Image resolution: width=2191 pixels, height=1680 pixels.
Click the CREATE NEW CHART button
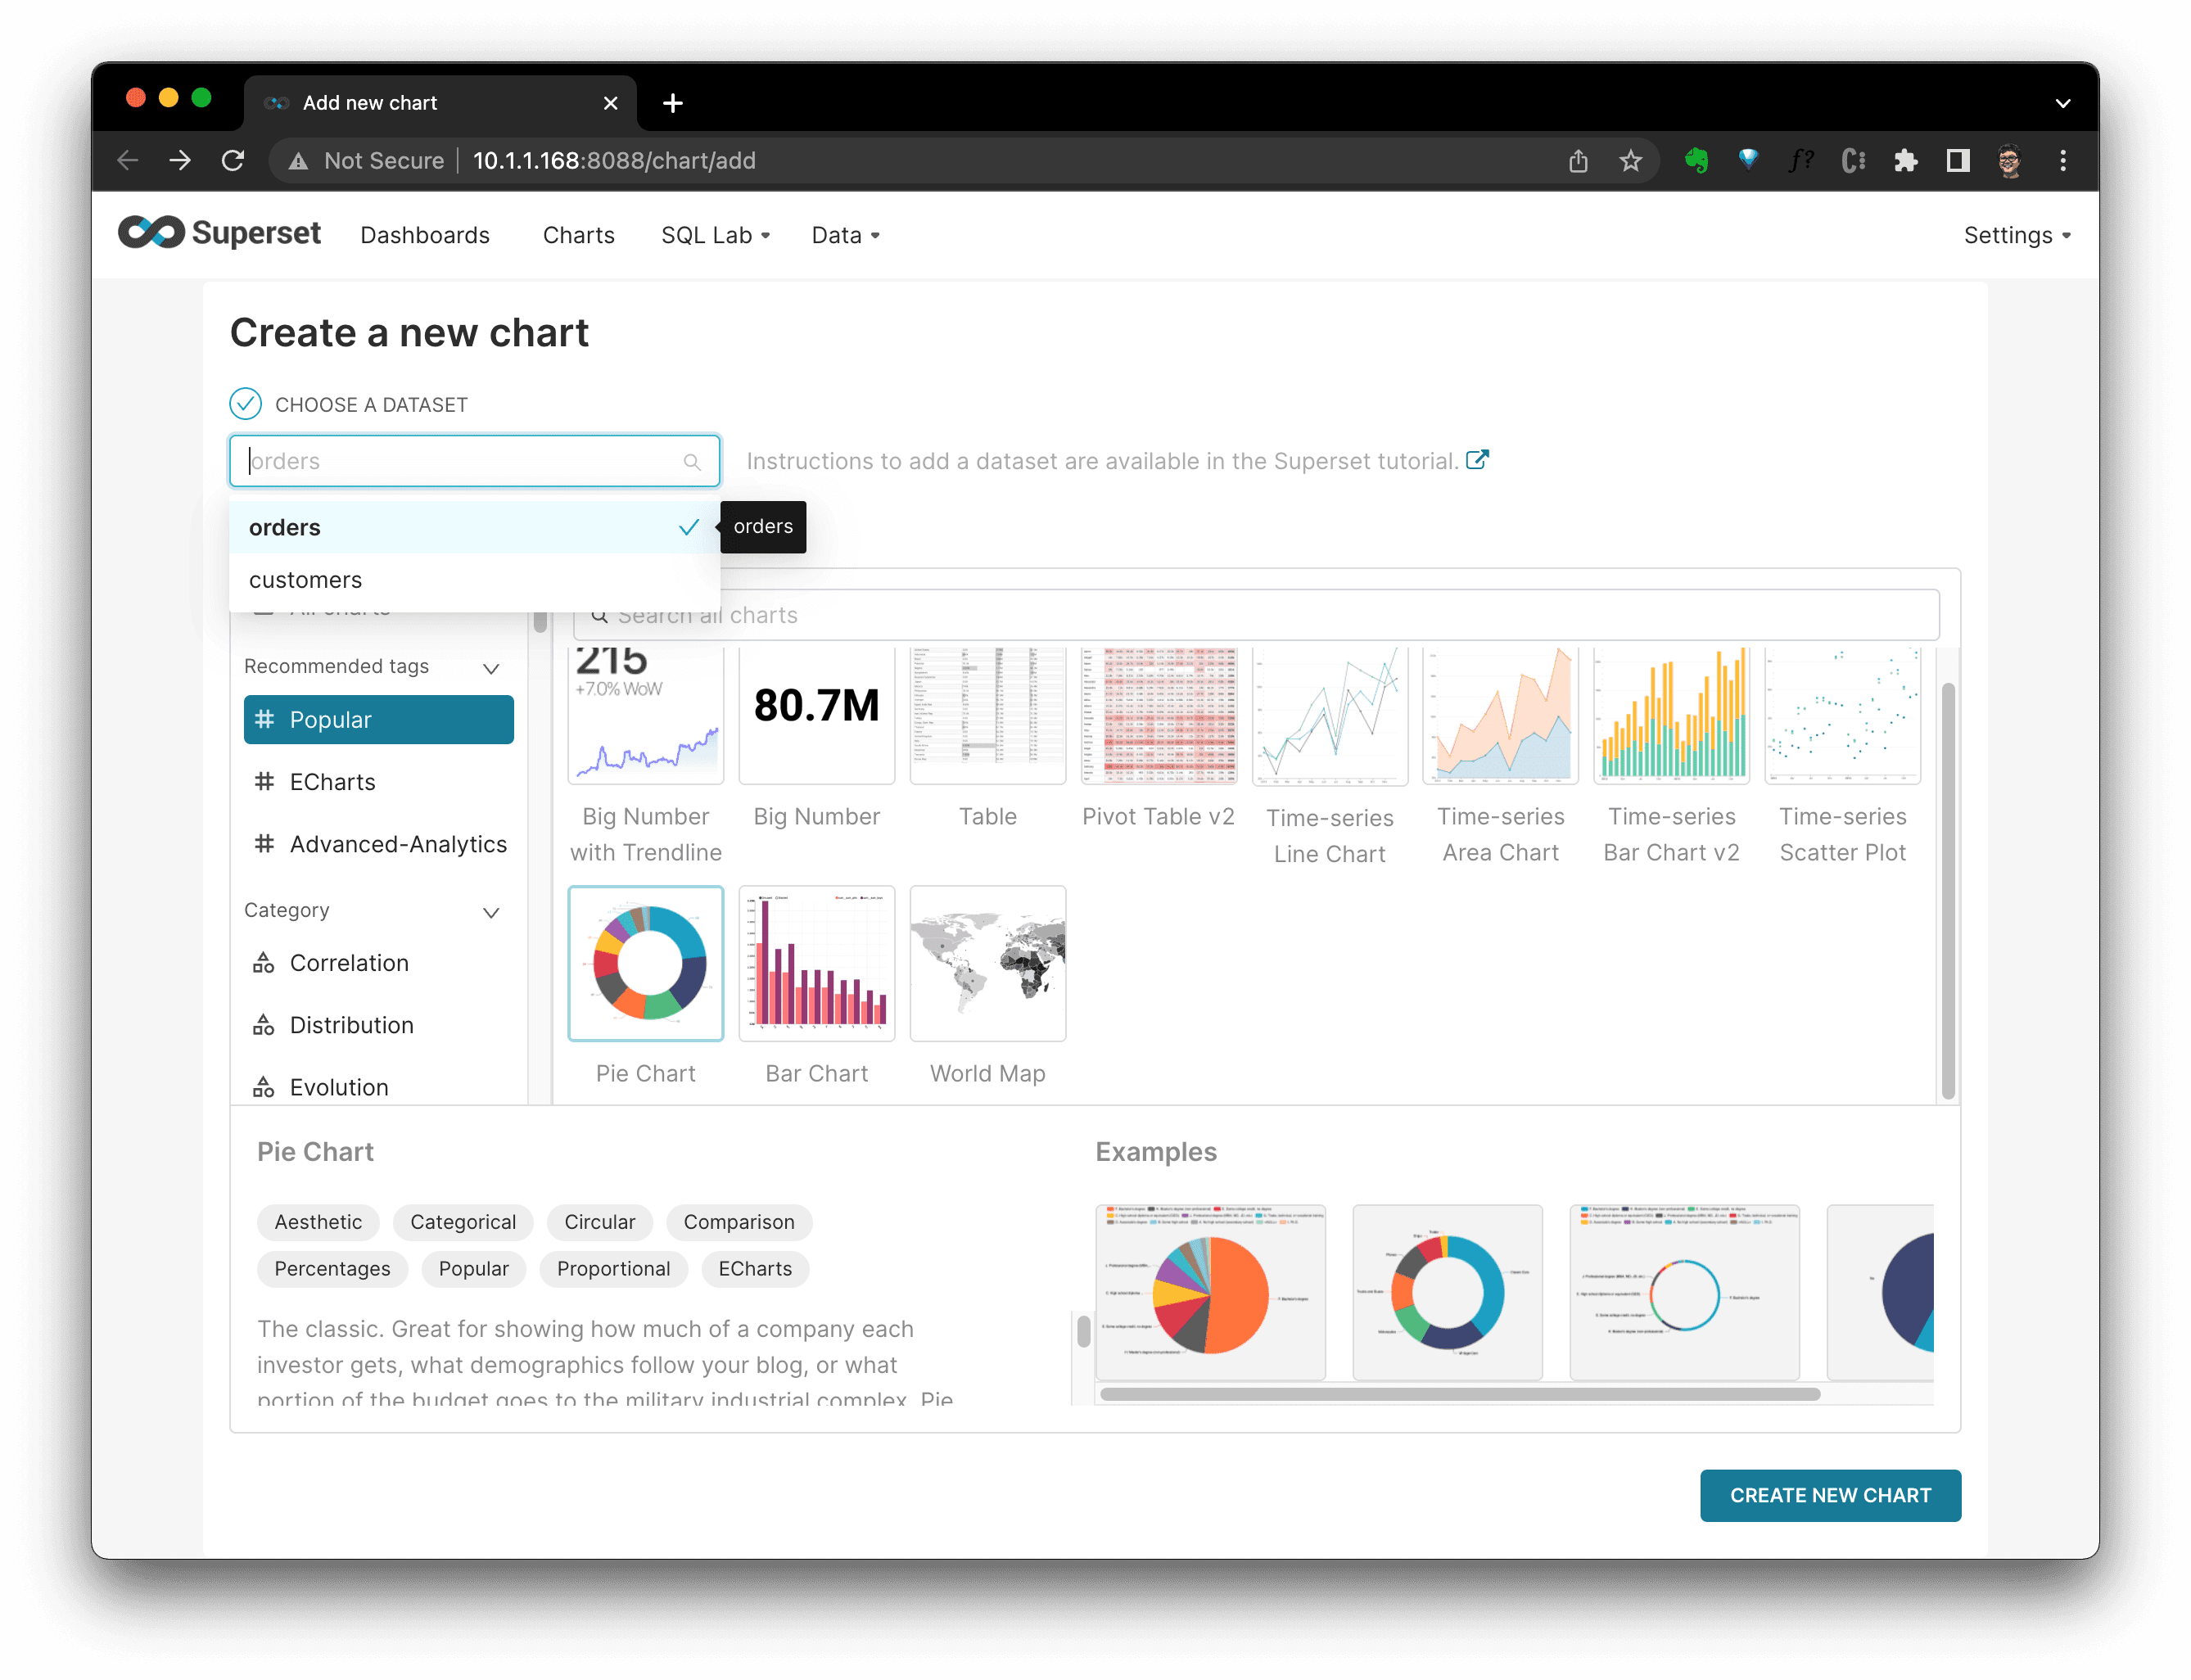click(1830, 1495)
